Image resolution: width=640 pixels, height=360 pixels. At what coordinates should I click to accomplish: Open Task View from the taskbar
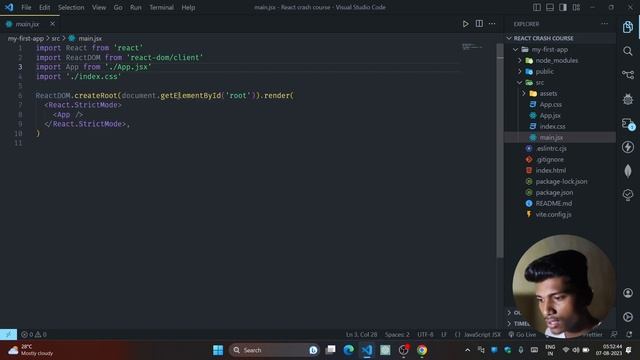(x=330, y=350)
